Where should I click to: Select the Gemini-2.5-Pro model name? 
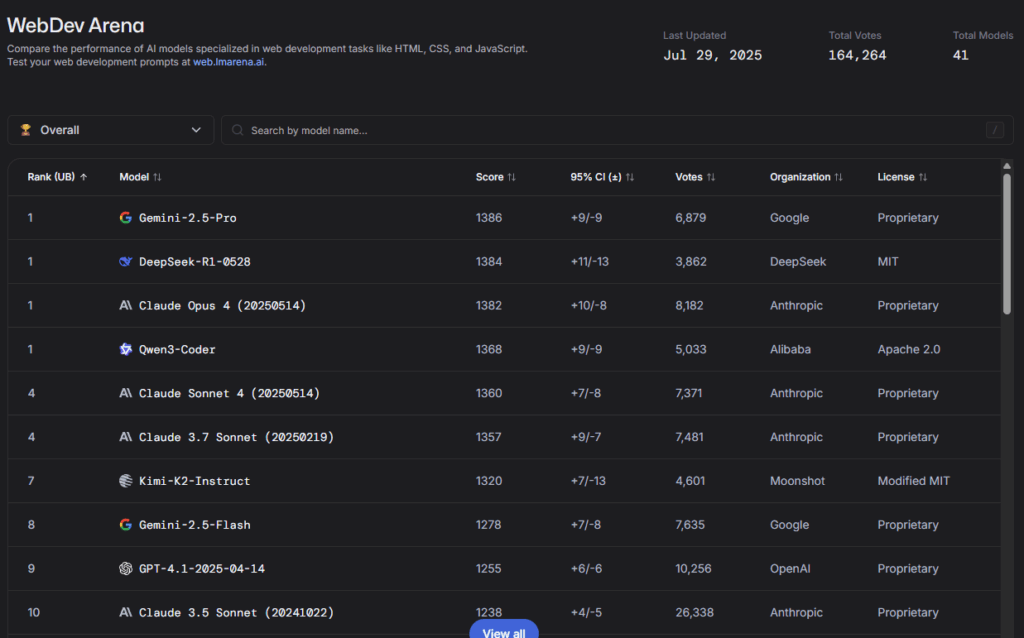tap(187, 217)
